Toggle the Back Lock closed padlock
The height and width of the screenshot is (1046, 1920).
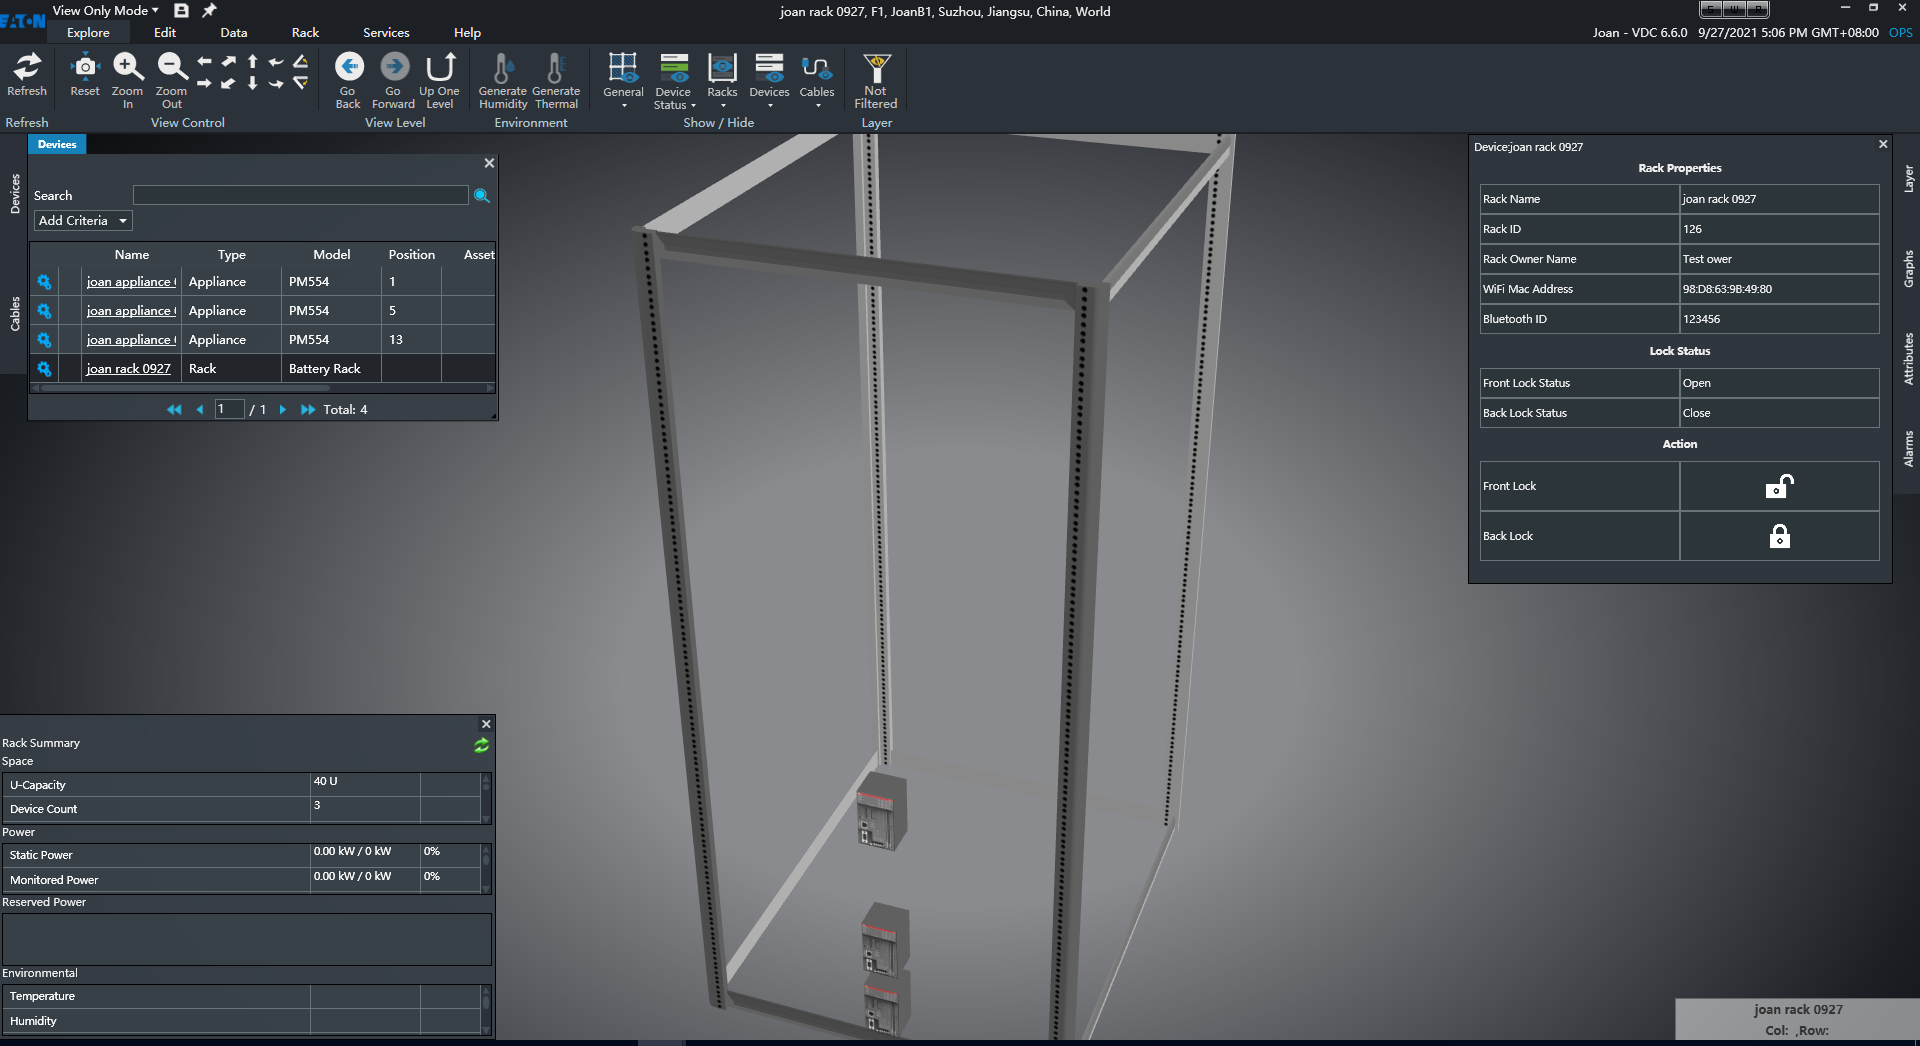(1779, 537)
